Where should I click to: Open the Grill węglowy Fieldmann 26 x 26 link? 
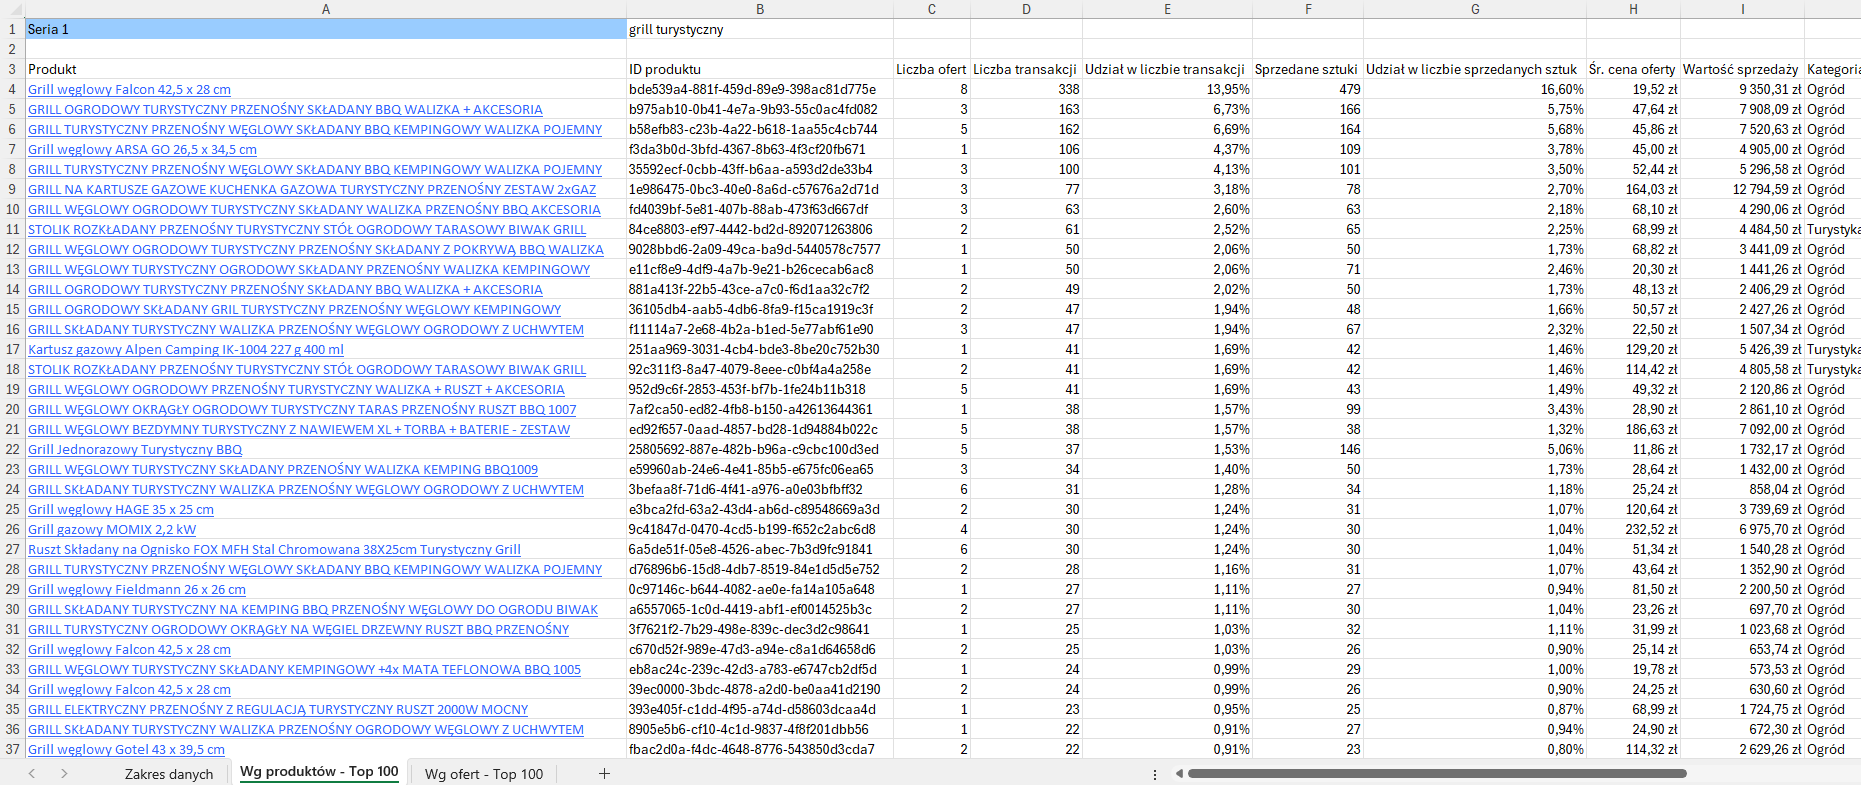137,589
